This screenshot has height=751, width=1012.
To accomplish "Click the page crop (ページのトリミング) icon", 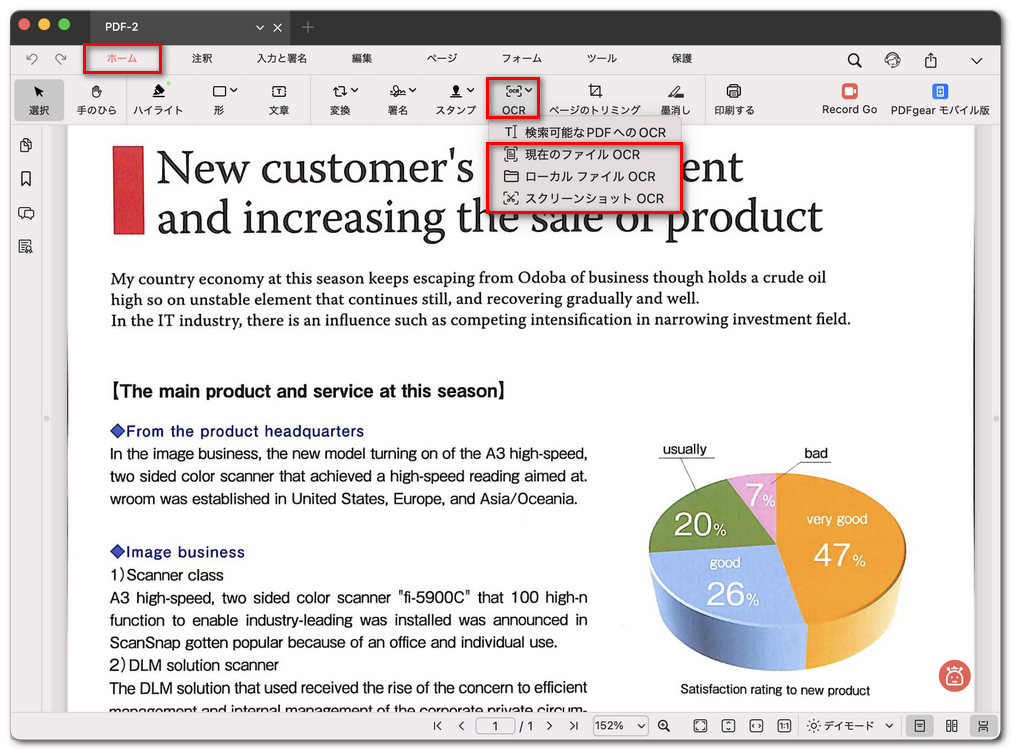I will (x=594, y=99).
